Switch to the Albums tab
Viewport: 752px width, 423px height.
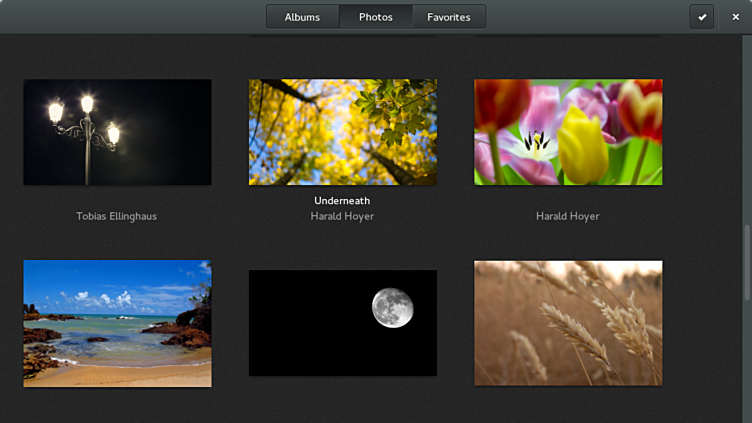tap(302, 17)
